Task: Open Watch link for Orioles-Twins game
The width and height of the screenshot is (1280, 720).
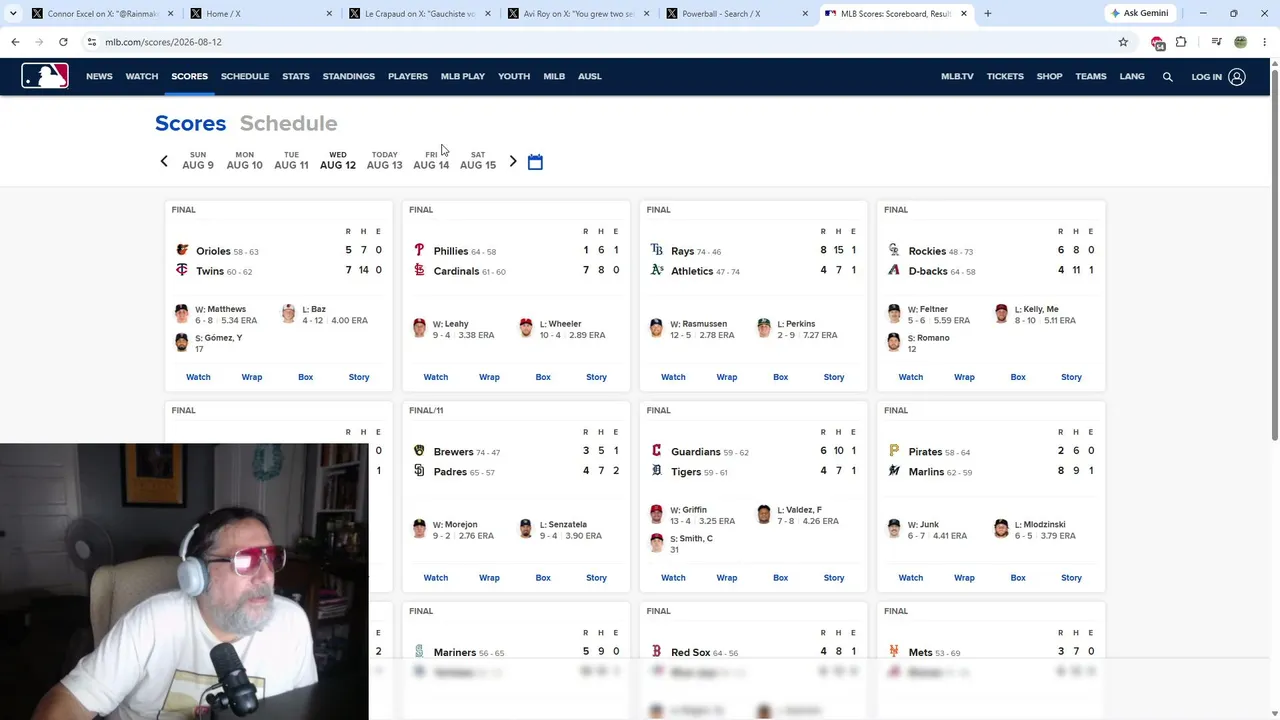Action: [x=198, y=377]
